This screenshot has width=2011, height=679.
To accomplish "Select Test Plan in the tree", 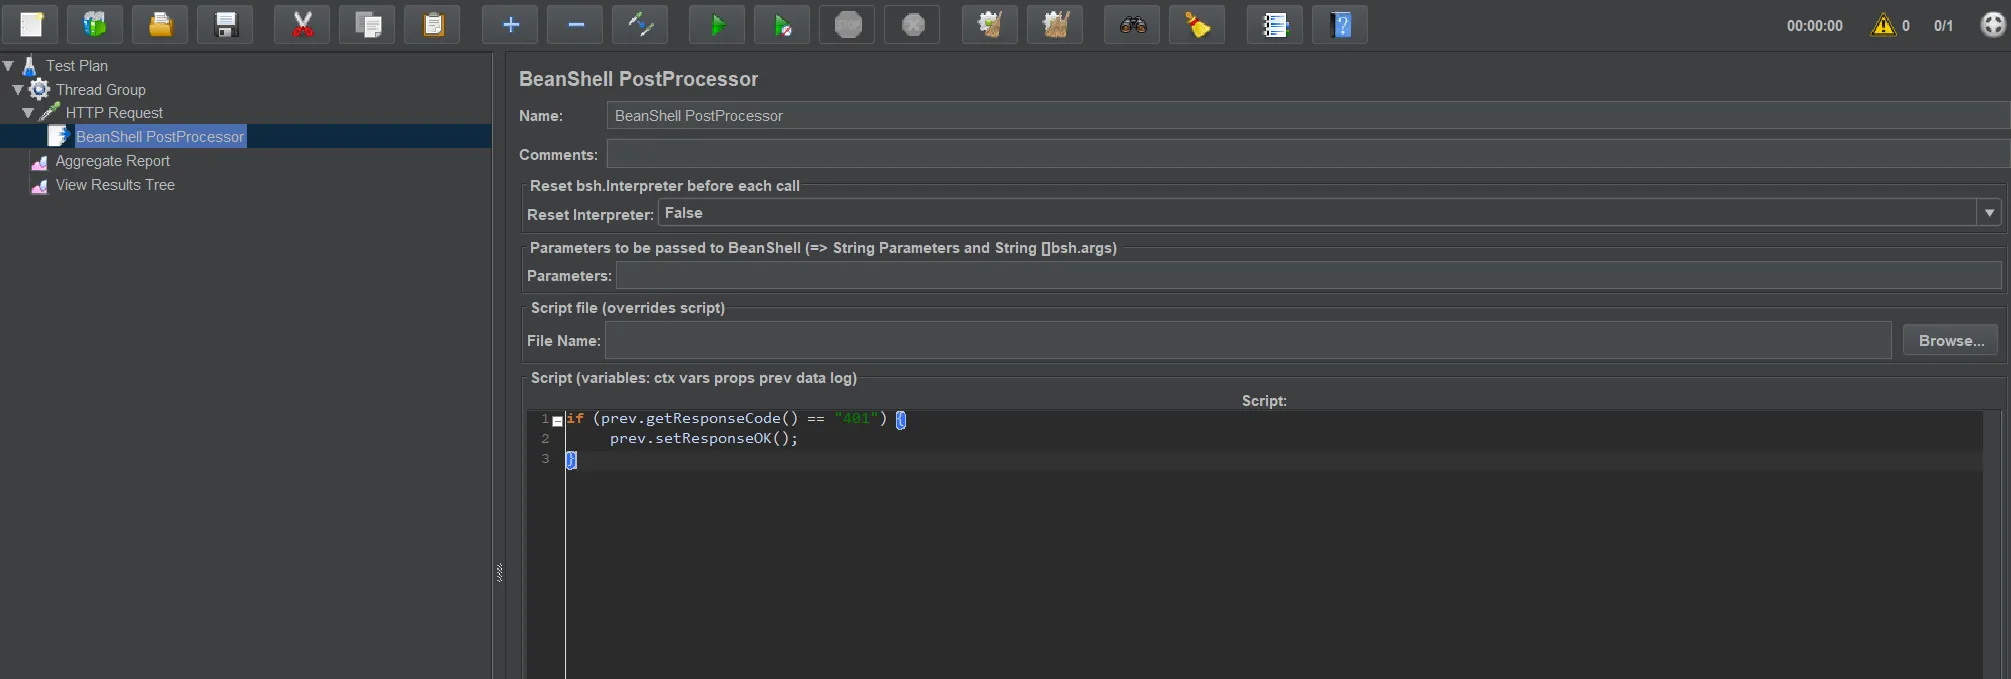I will (77, 66).
